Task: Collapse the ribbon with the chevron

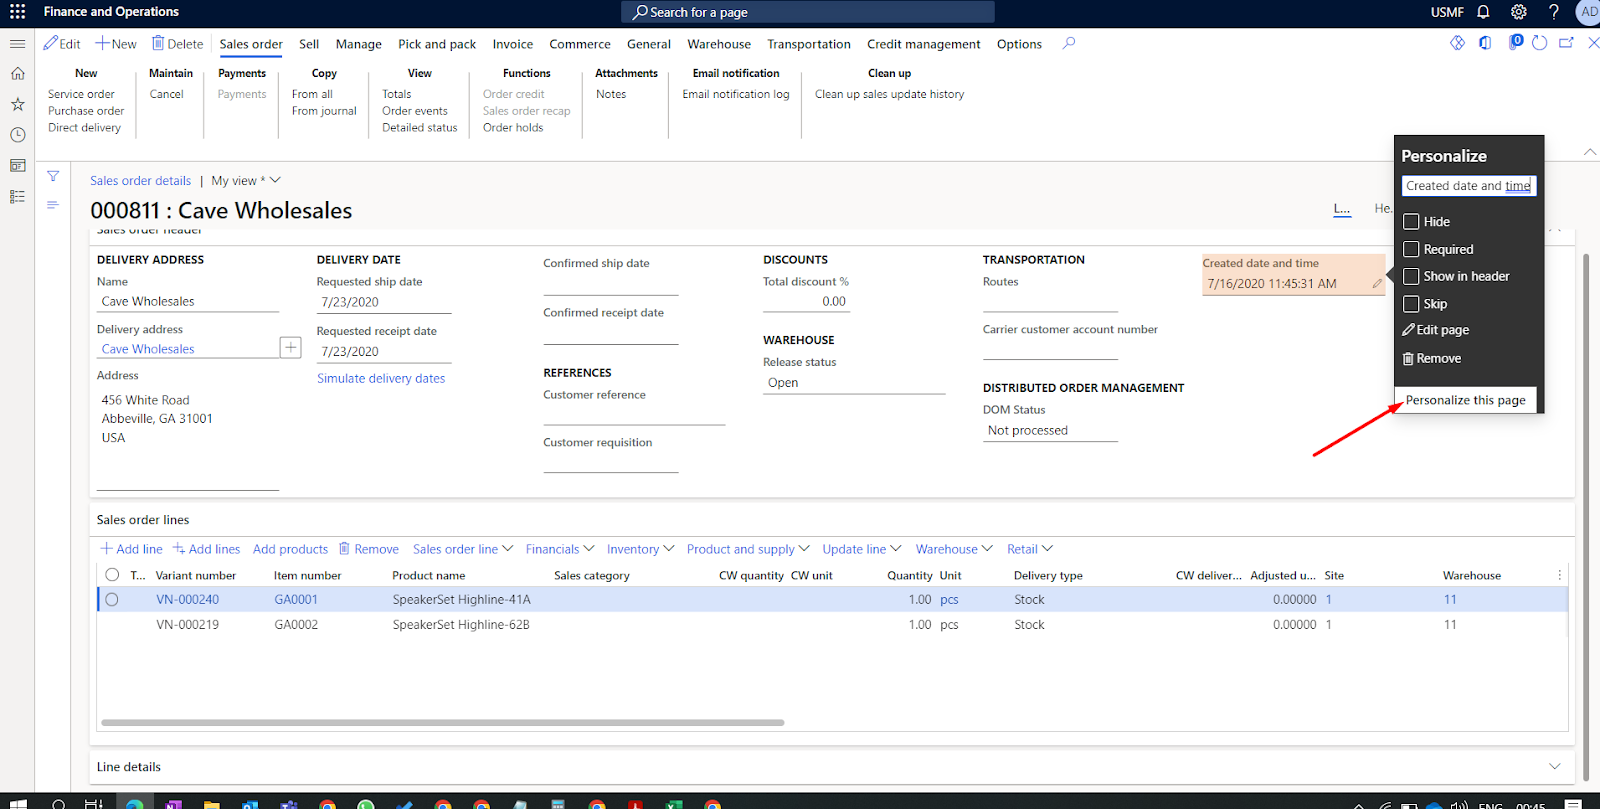Action: (x=1590, y=152)
